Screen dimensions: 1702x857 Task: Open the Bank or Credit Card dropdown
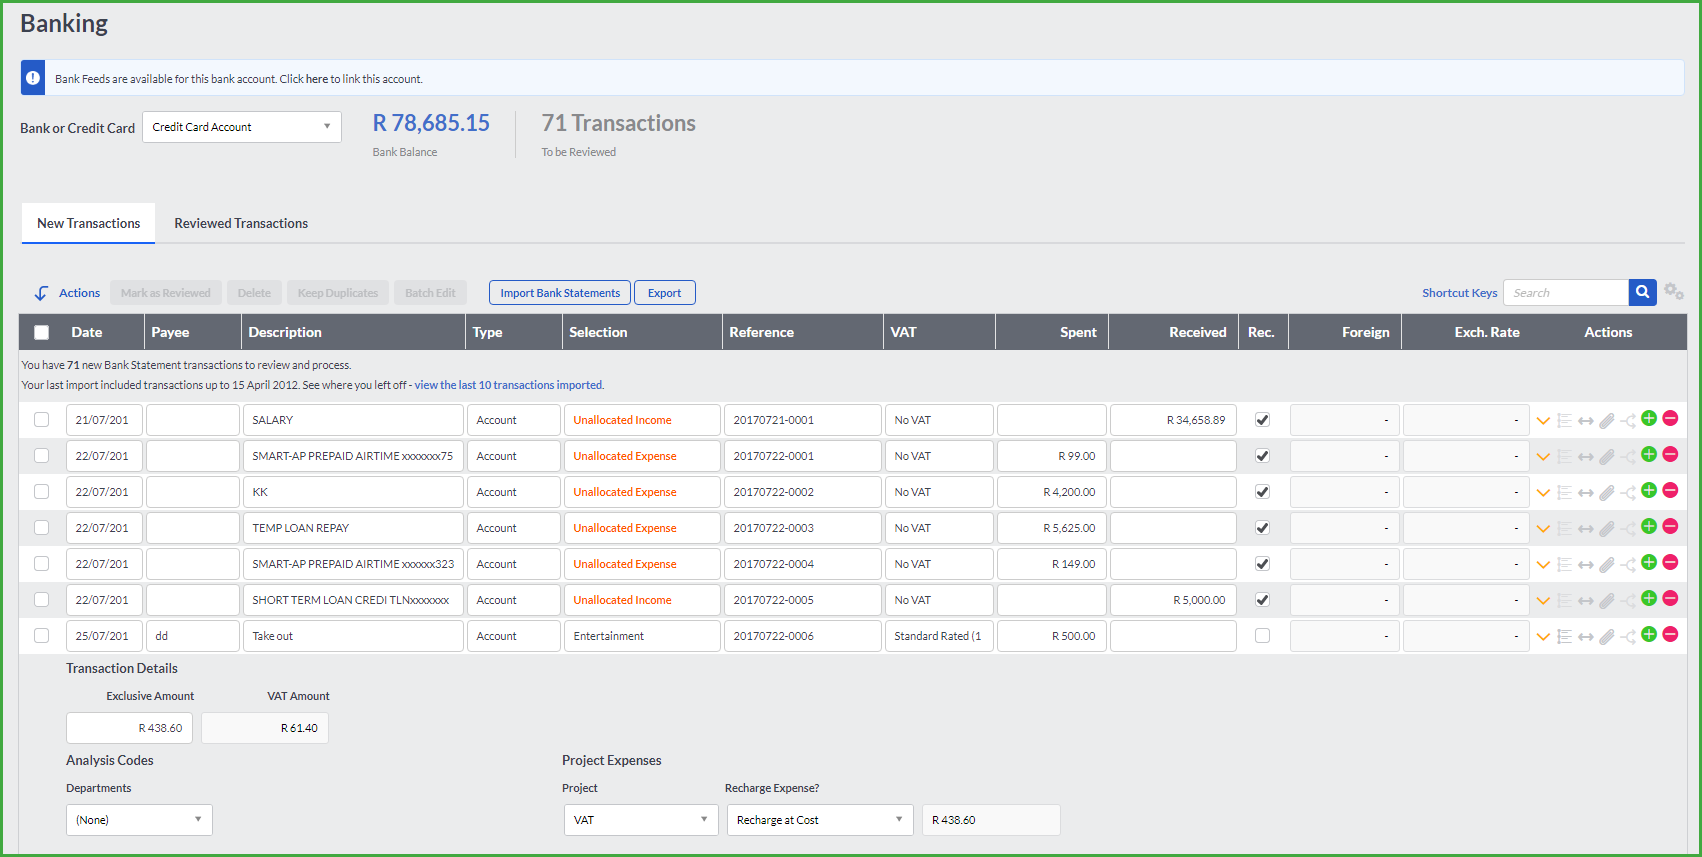pos(242,127)
